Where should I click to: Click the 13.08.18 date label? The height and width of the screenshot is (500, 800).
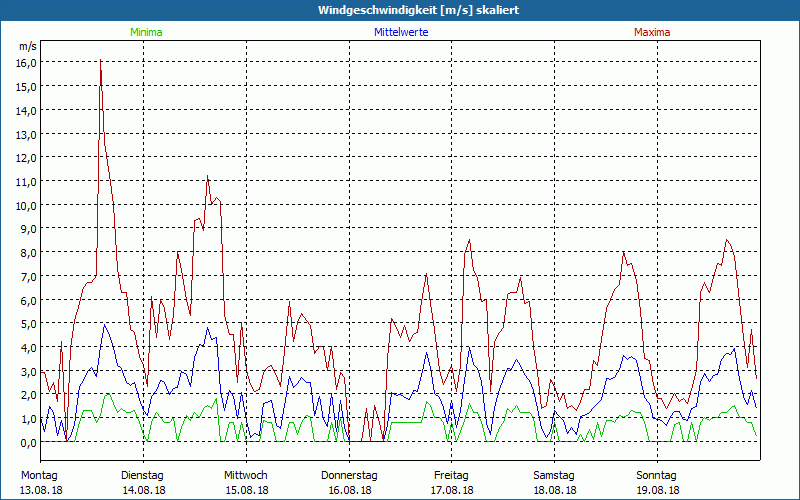40,490
